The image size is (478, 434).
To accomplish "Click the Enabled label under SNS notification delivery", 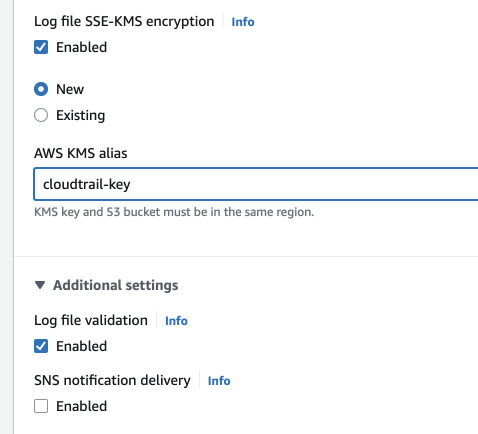I will coord(81,406).
